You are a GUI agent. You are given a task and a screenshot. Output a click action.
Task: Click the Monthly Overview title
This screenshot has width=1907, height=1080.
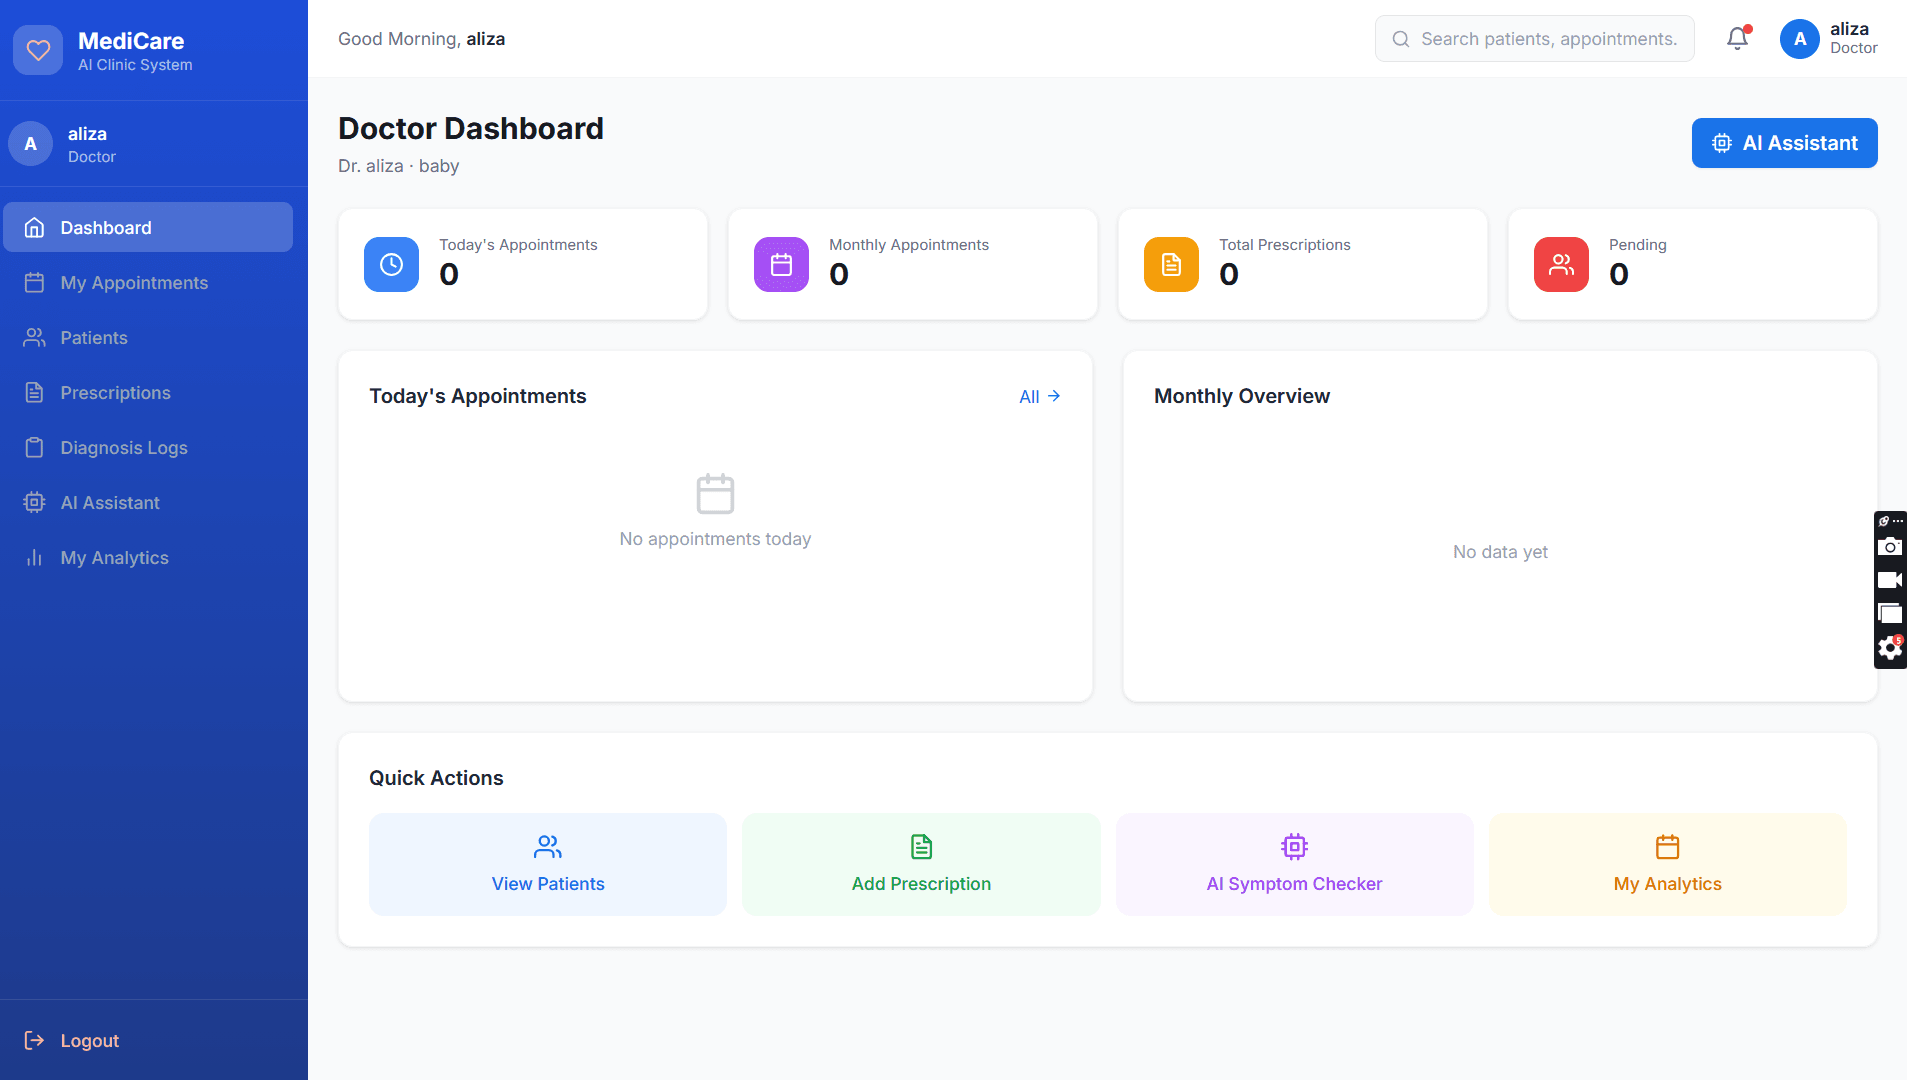tap(1242, 396)
